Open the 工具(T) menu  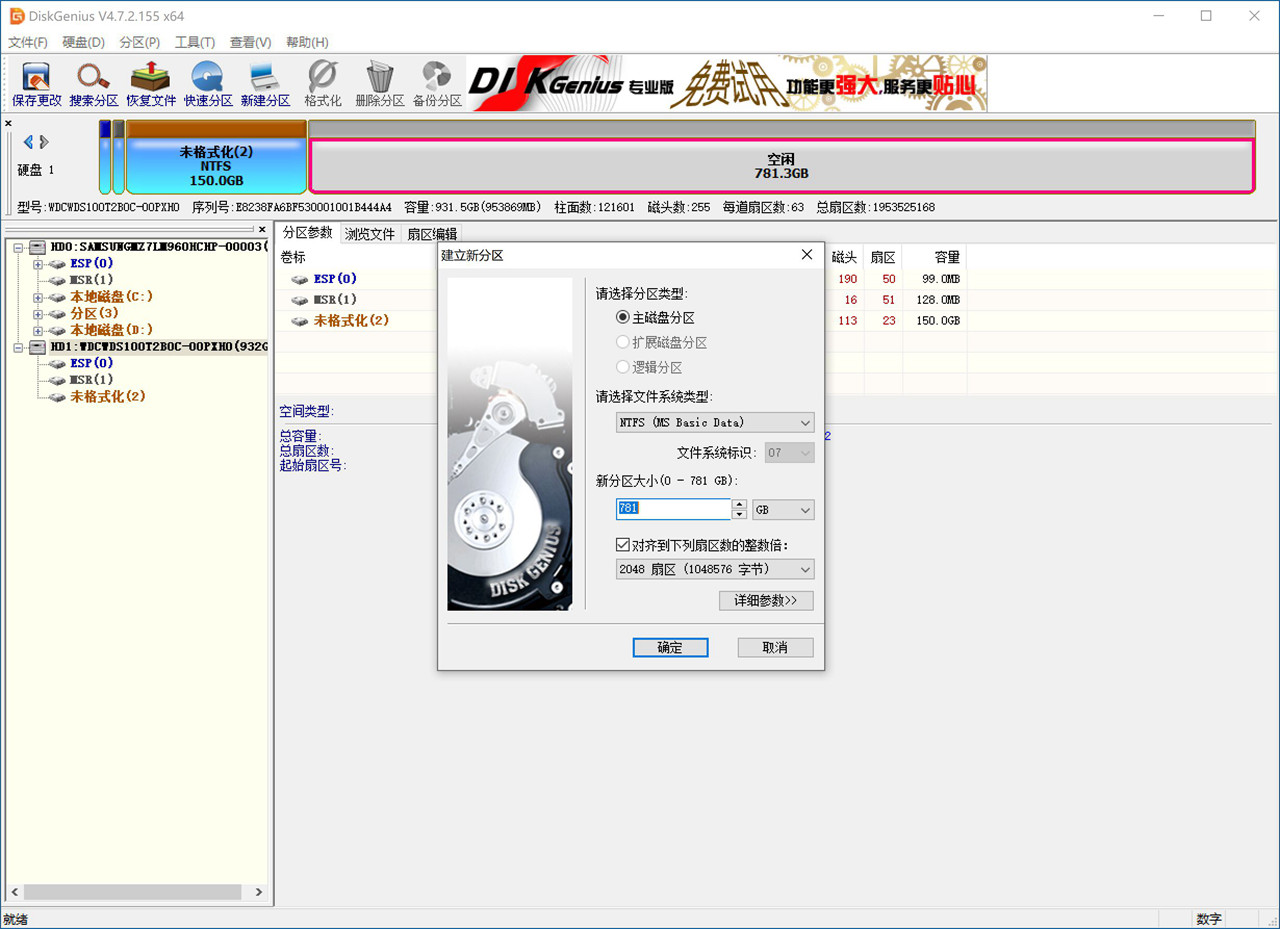pyautogui.click(x=194, y=42)
